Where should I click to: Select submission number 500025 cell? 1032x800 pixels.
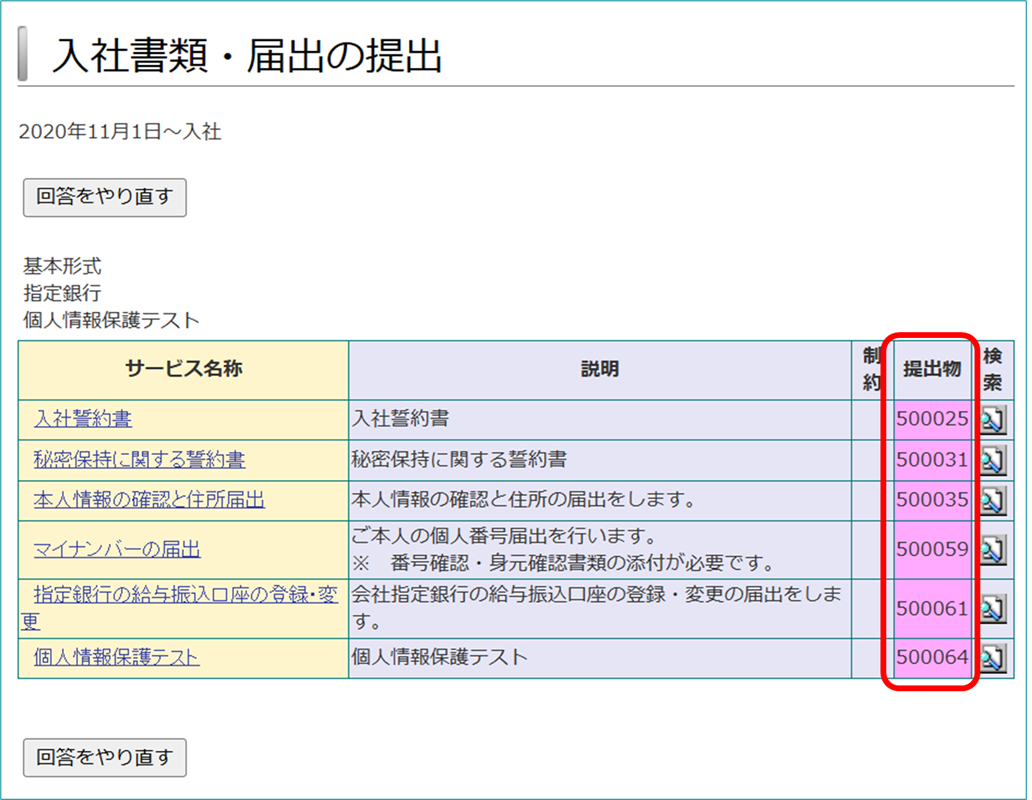pyautogui.click(x=932, y=419)
